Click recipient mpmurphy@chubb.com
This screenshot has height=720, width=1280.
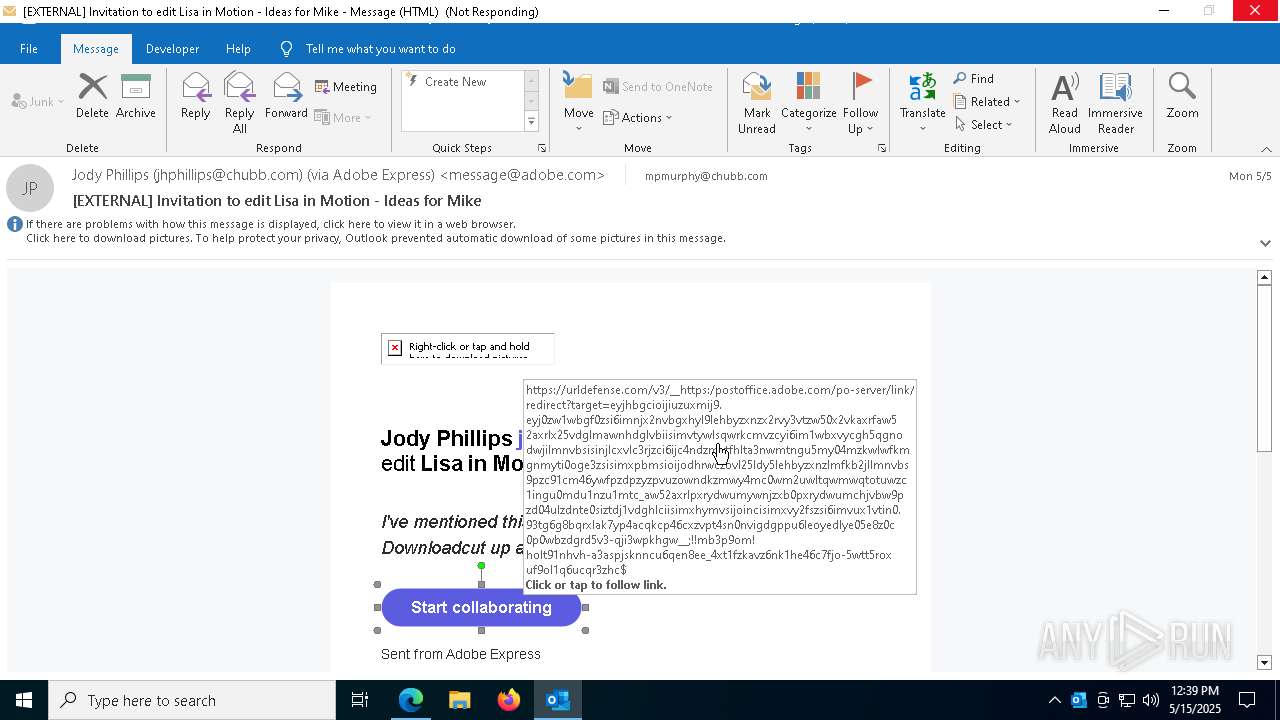click(x=706, y=176)
